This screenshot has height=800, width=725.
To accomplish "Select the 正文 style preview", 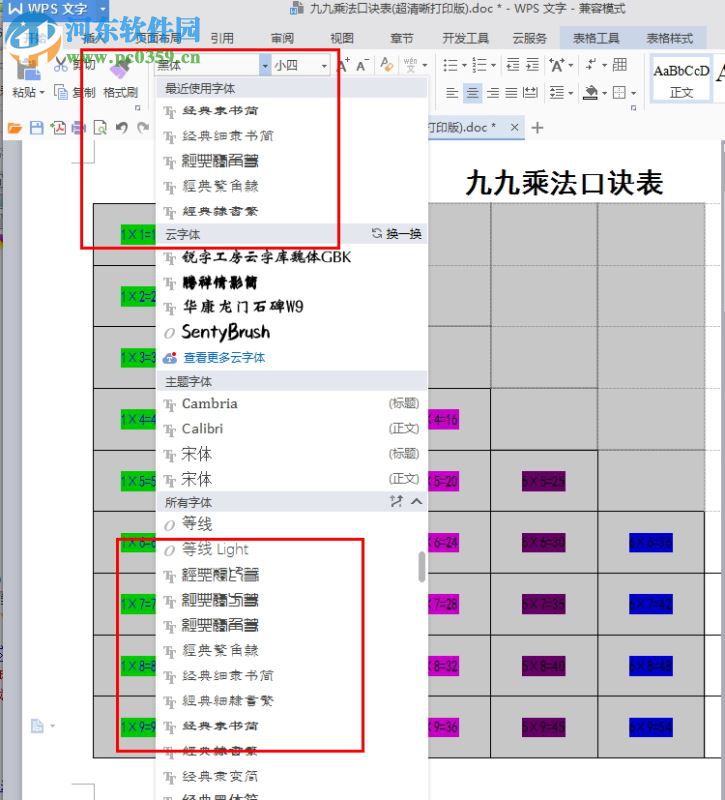I will click(x=681, y=80).
